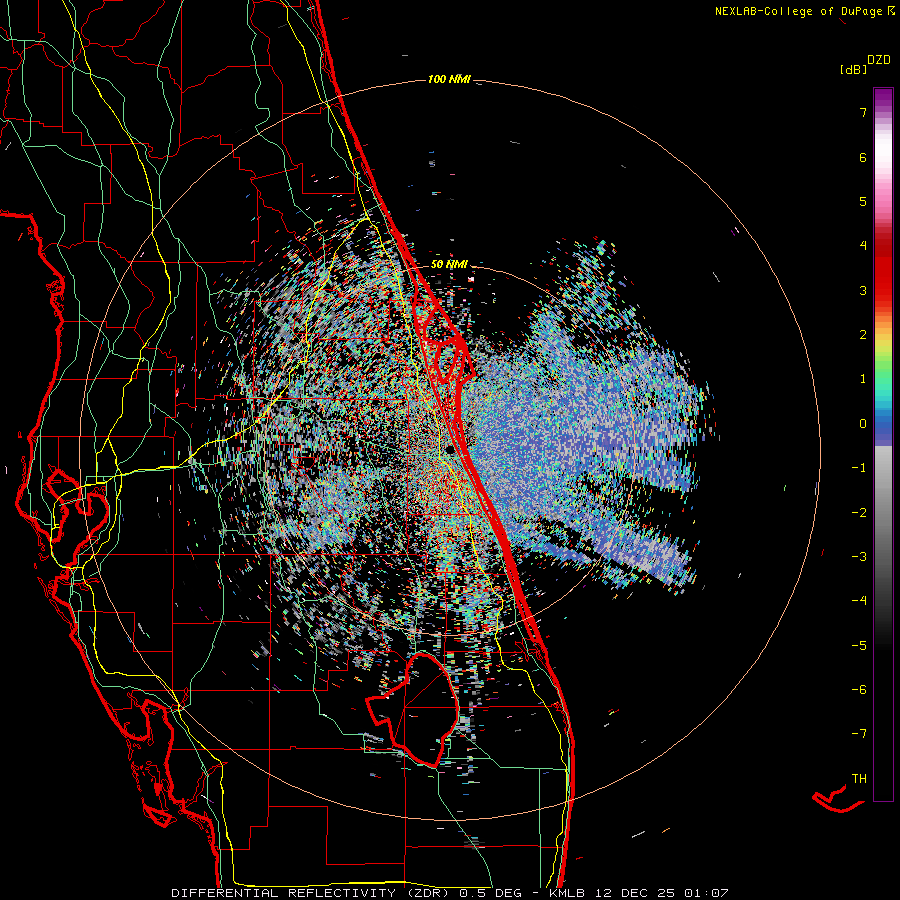Click the 3 dB legend tick label
This screenshot has width=900, height=900.
point(863,290)
